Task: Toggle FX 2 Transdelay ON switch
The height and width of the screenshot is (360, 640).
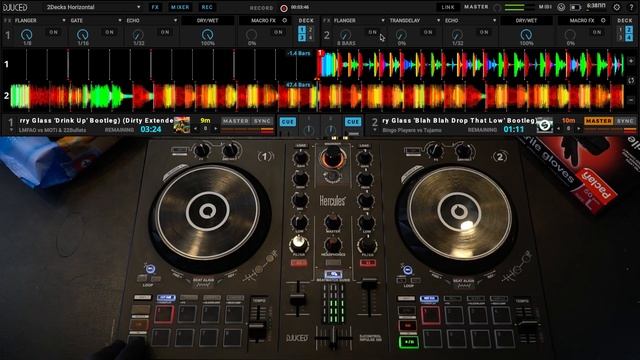Action: (428, 32)
